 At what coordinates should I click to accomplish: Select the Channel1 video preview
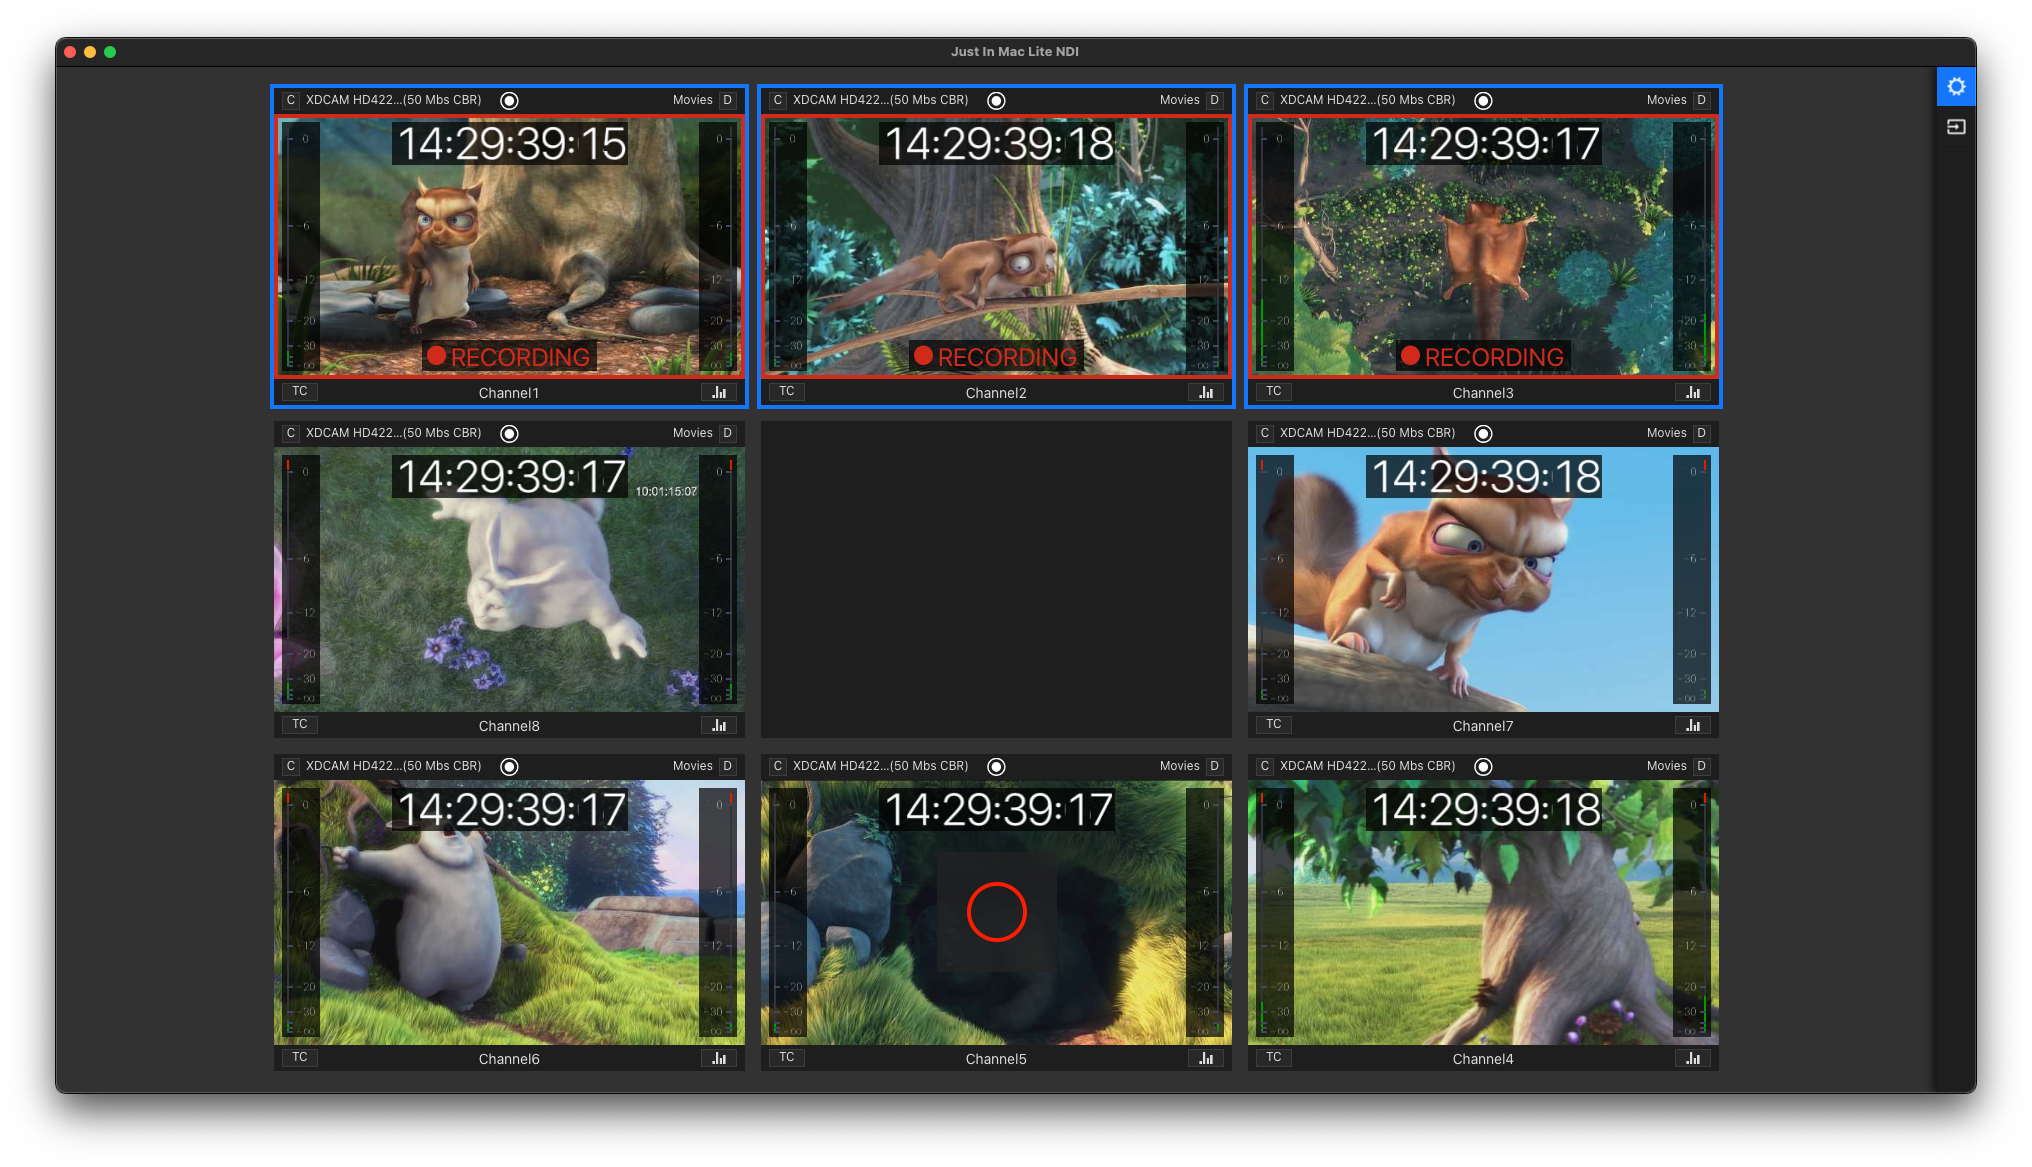[509, 246]
